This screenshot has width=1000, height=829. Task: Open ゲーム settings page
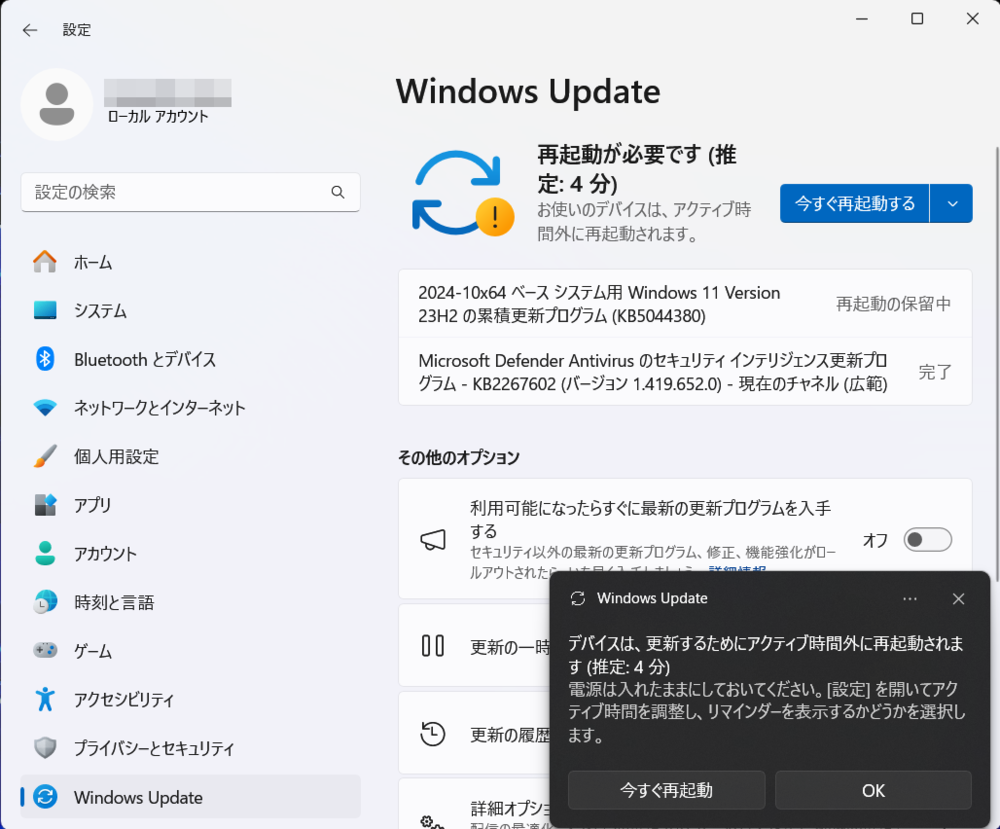point(190,650)
